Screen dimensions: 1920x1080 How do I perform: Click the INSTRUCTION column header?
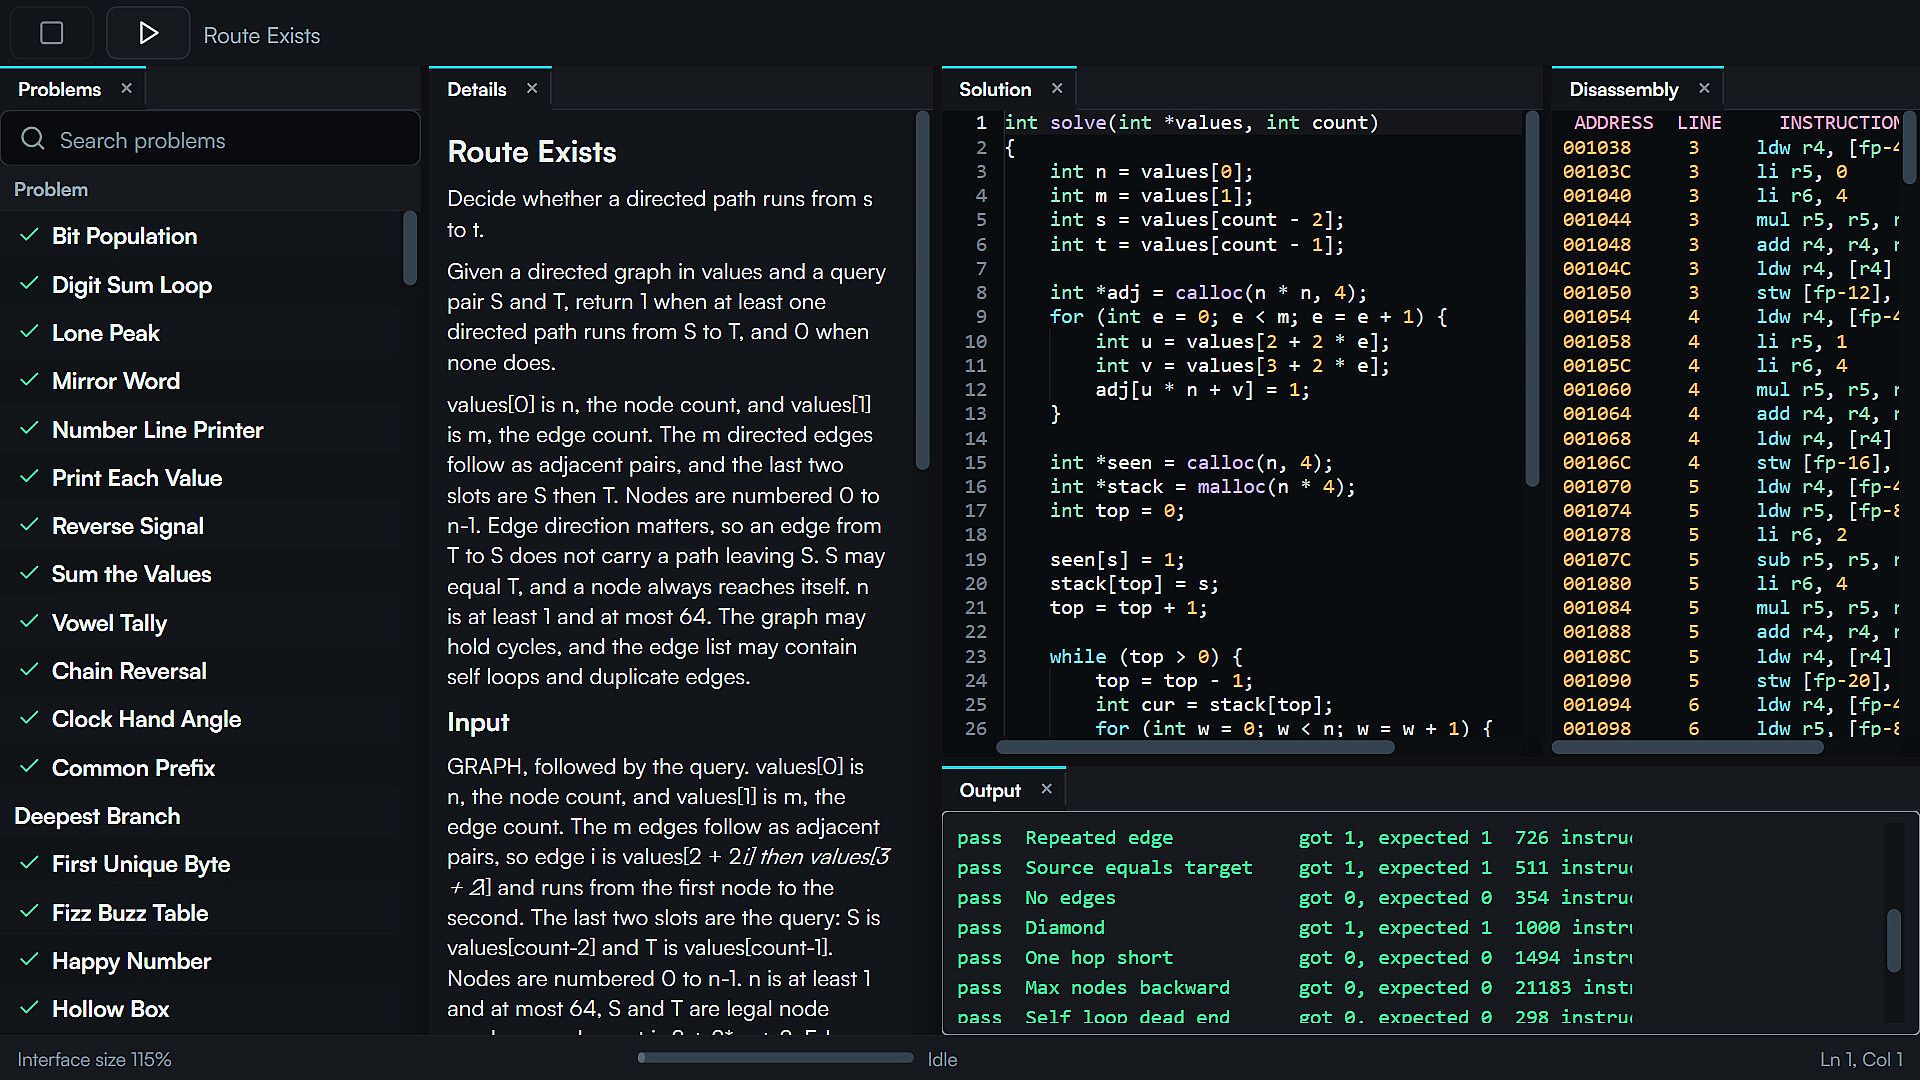tap(1838, 122)
